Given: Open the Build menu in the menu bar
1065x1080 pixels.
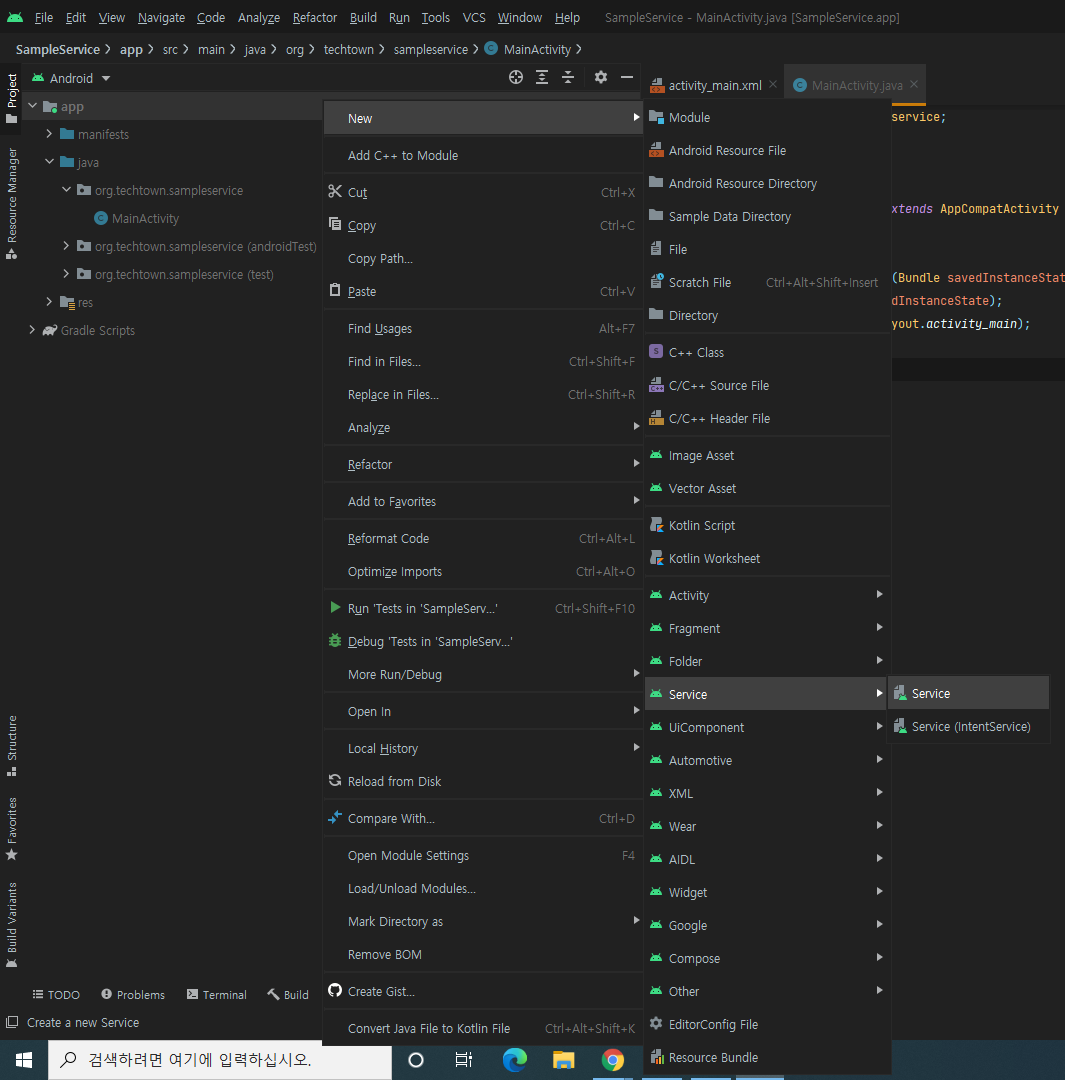Looking at the screenshot, I should (363, 17).
